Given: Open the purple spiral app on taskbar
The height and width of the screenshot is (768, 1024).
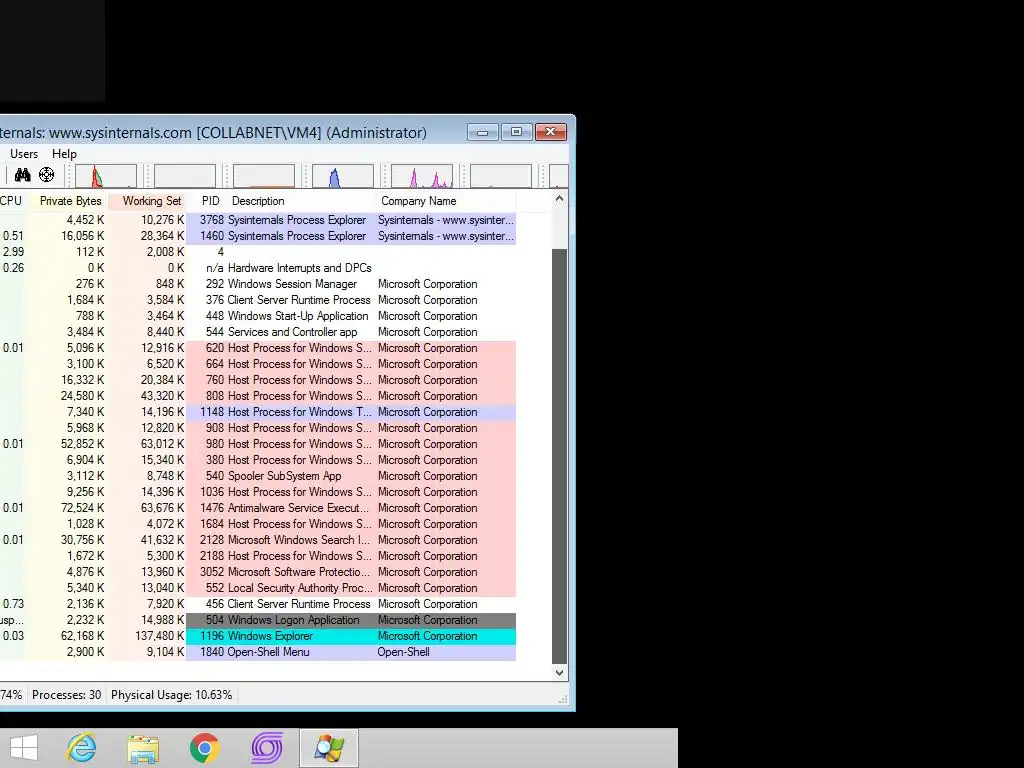Looking at the screenshot, I should 267,748.
